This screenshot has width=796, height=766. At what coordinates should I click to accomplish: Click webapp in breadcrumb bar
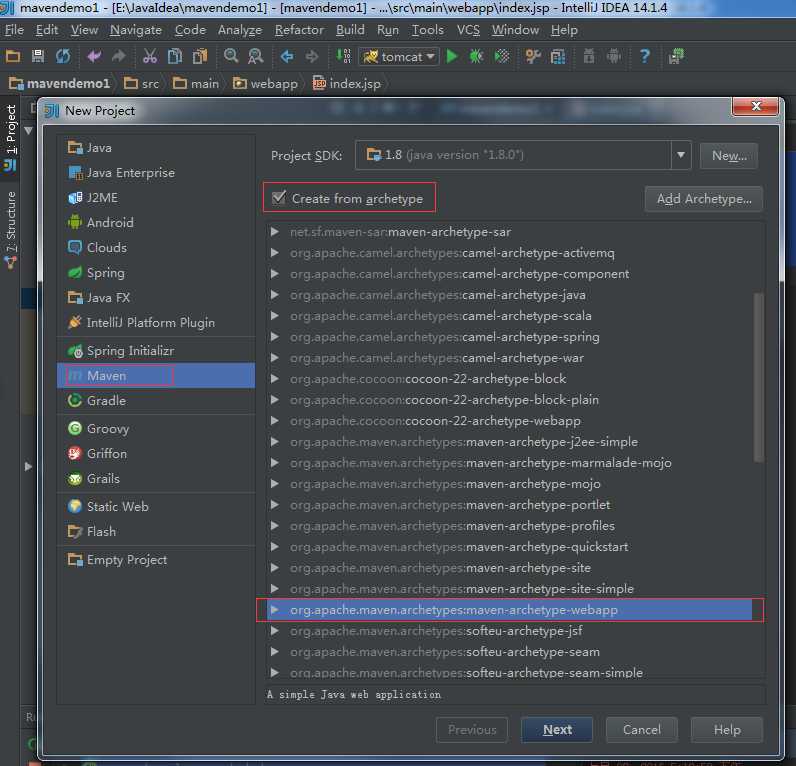[x=266, y=83]
